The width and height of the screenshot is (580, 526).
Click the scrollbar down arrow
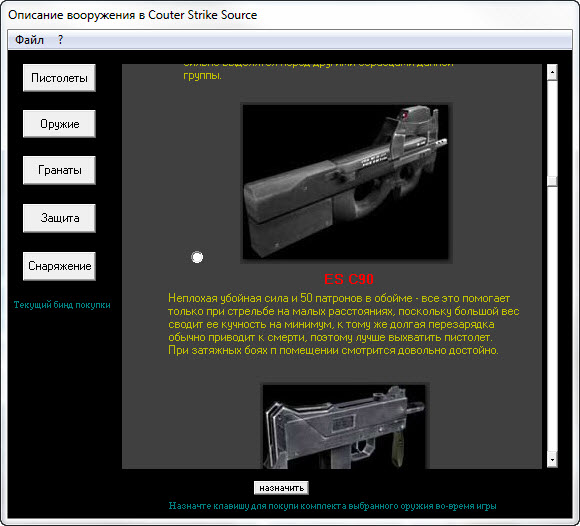552,460
